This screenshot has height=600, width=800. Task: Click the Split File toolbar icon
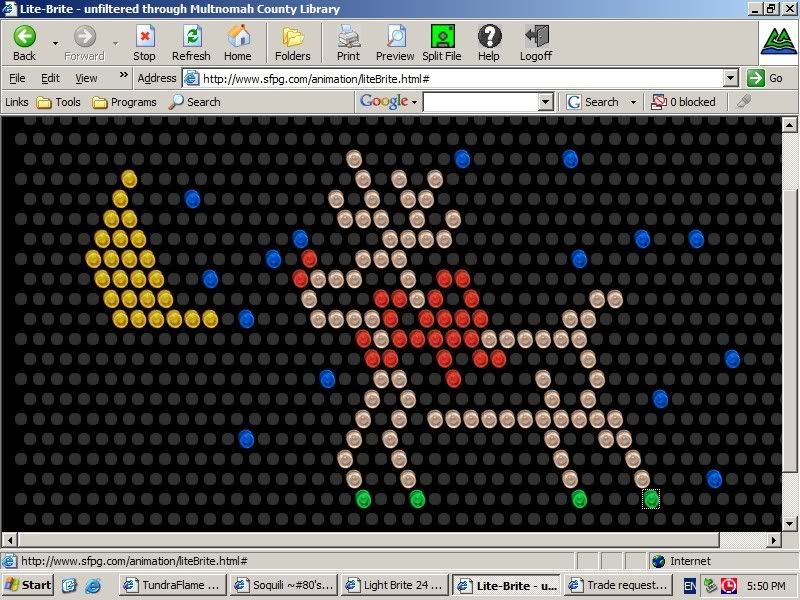442,43
